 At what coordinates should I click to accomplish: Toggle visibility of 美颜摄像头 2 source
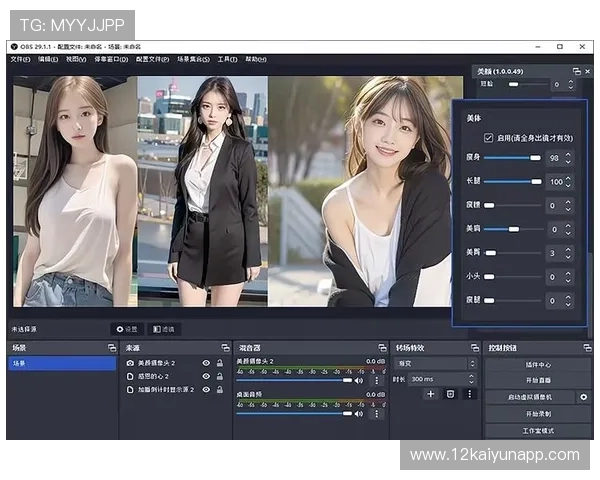click(x=206, y=363)
